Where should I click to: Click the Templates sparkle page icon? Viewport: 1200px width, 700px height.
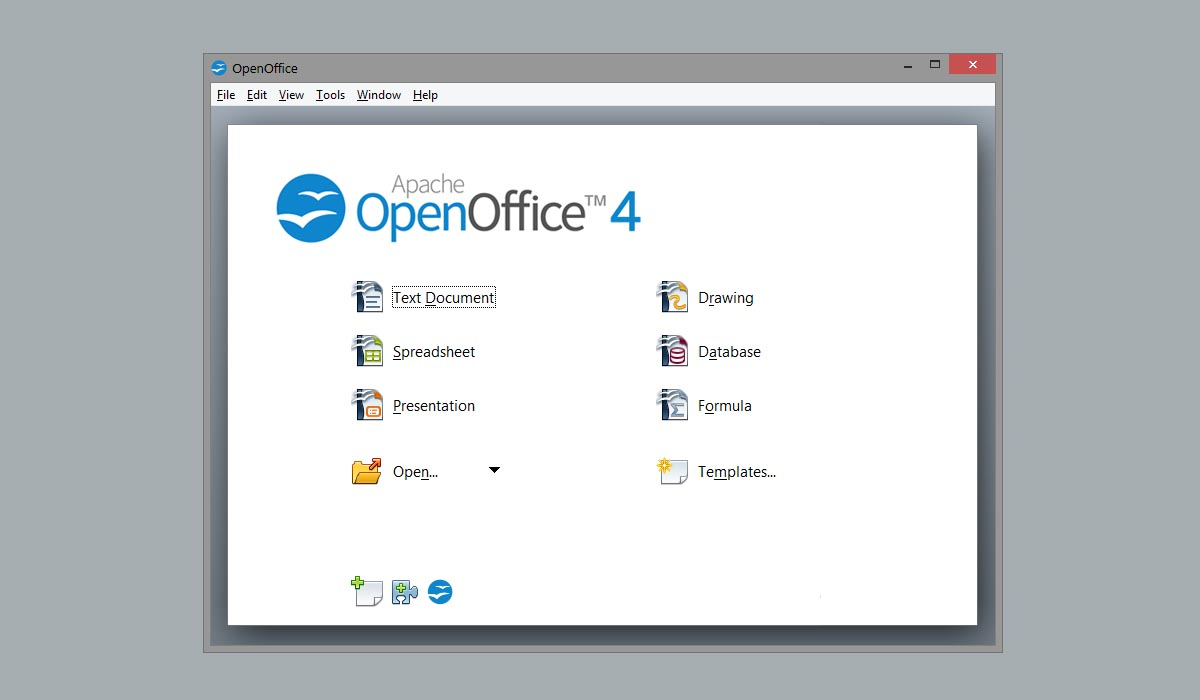[672, 471]
